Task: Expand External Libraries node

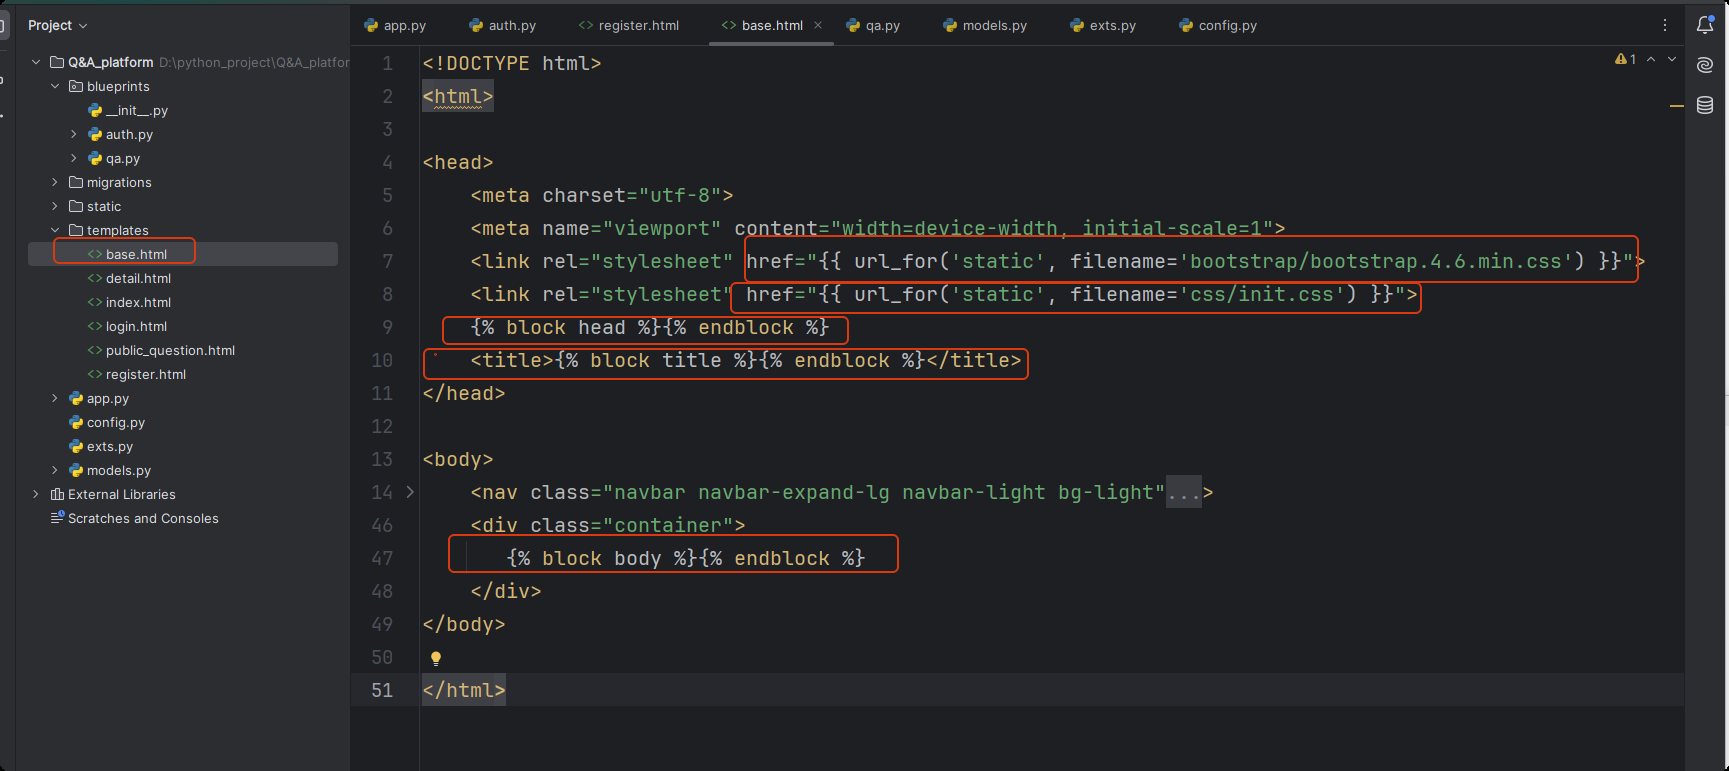Action: pos(36,494)
